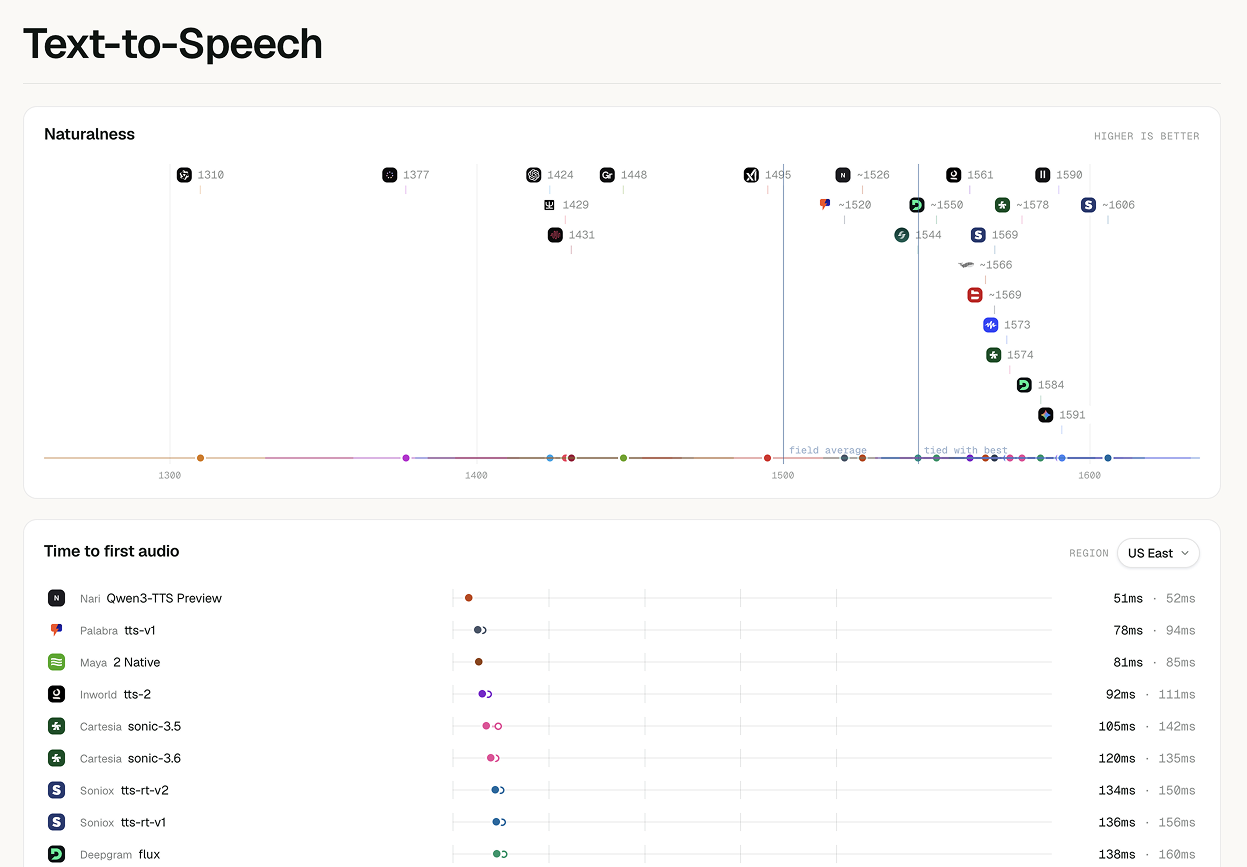The height and width of the screenshot is (867, 1247).
Task: Select the Qwen3-TTS Preview model name
Action: tap(164, 598)
